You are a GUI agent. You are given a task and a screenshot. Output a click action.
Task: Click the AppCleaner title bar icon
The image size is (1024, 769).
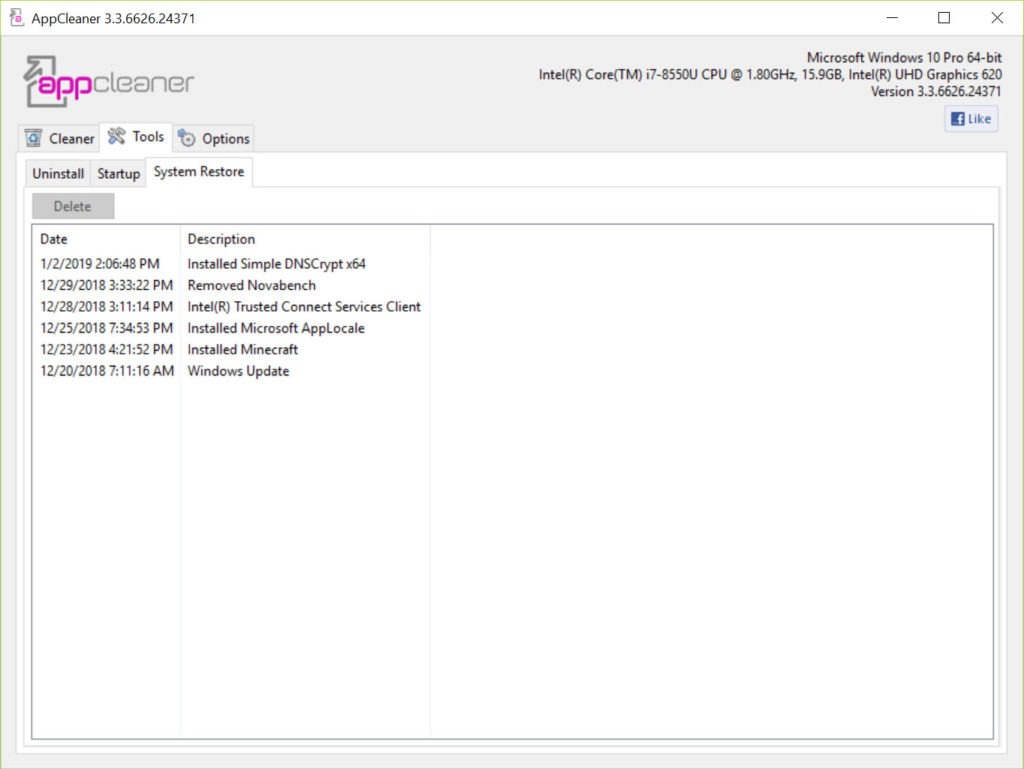17,18
